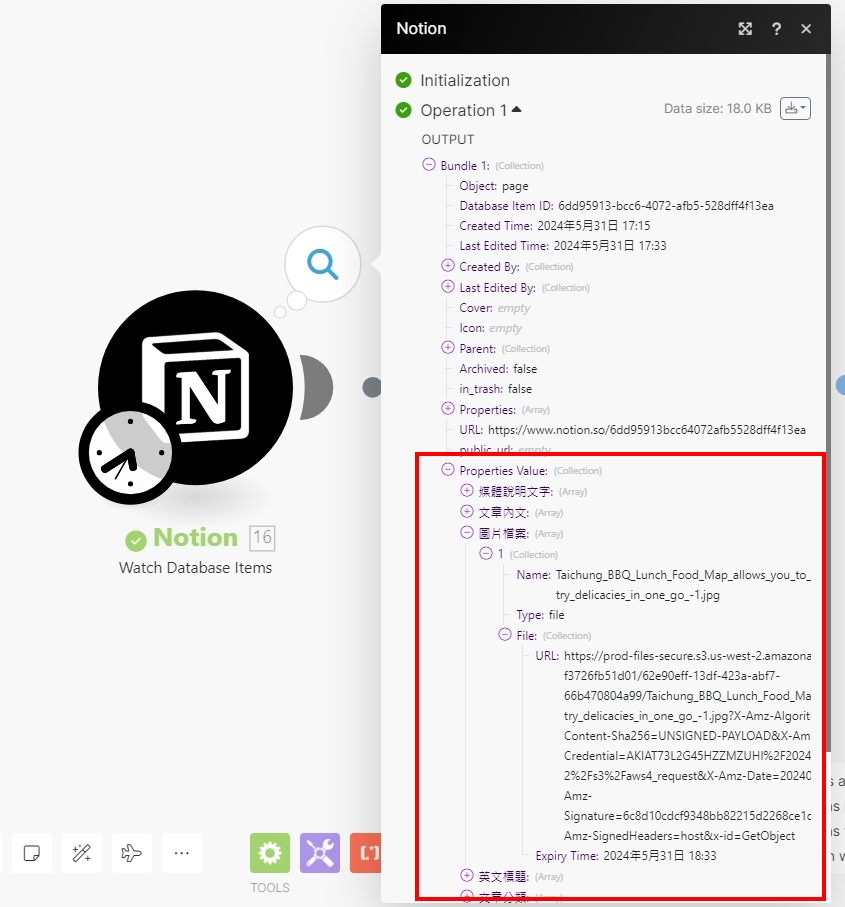Collapse the Operation 1 section

516,110
